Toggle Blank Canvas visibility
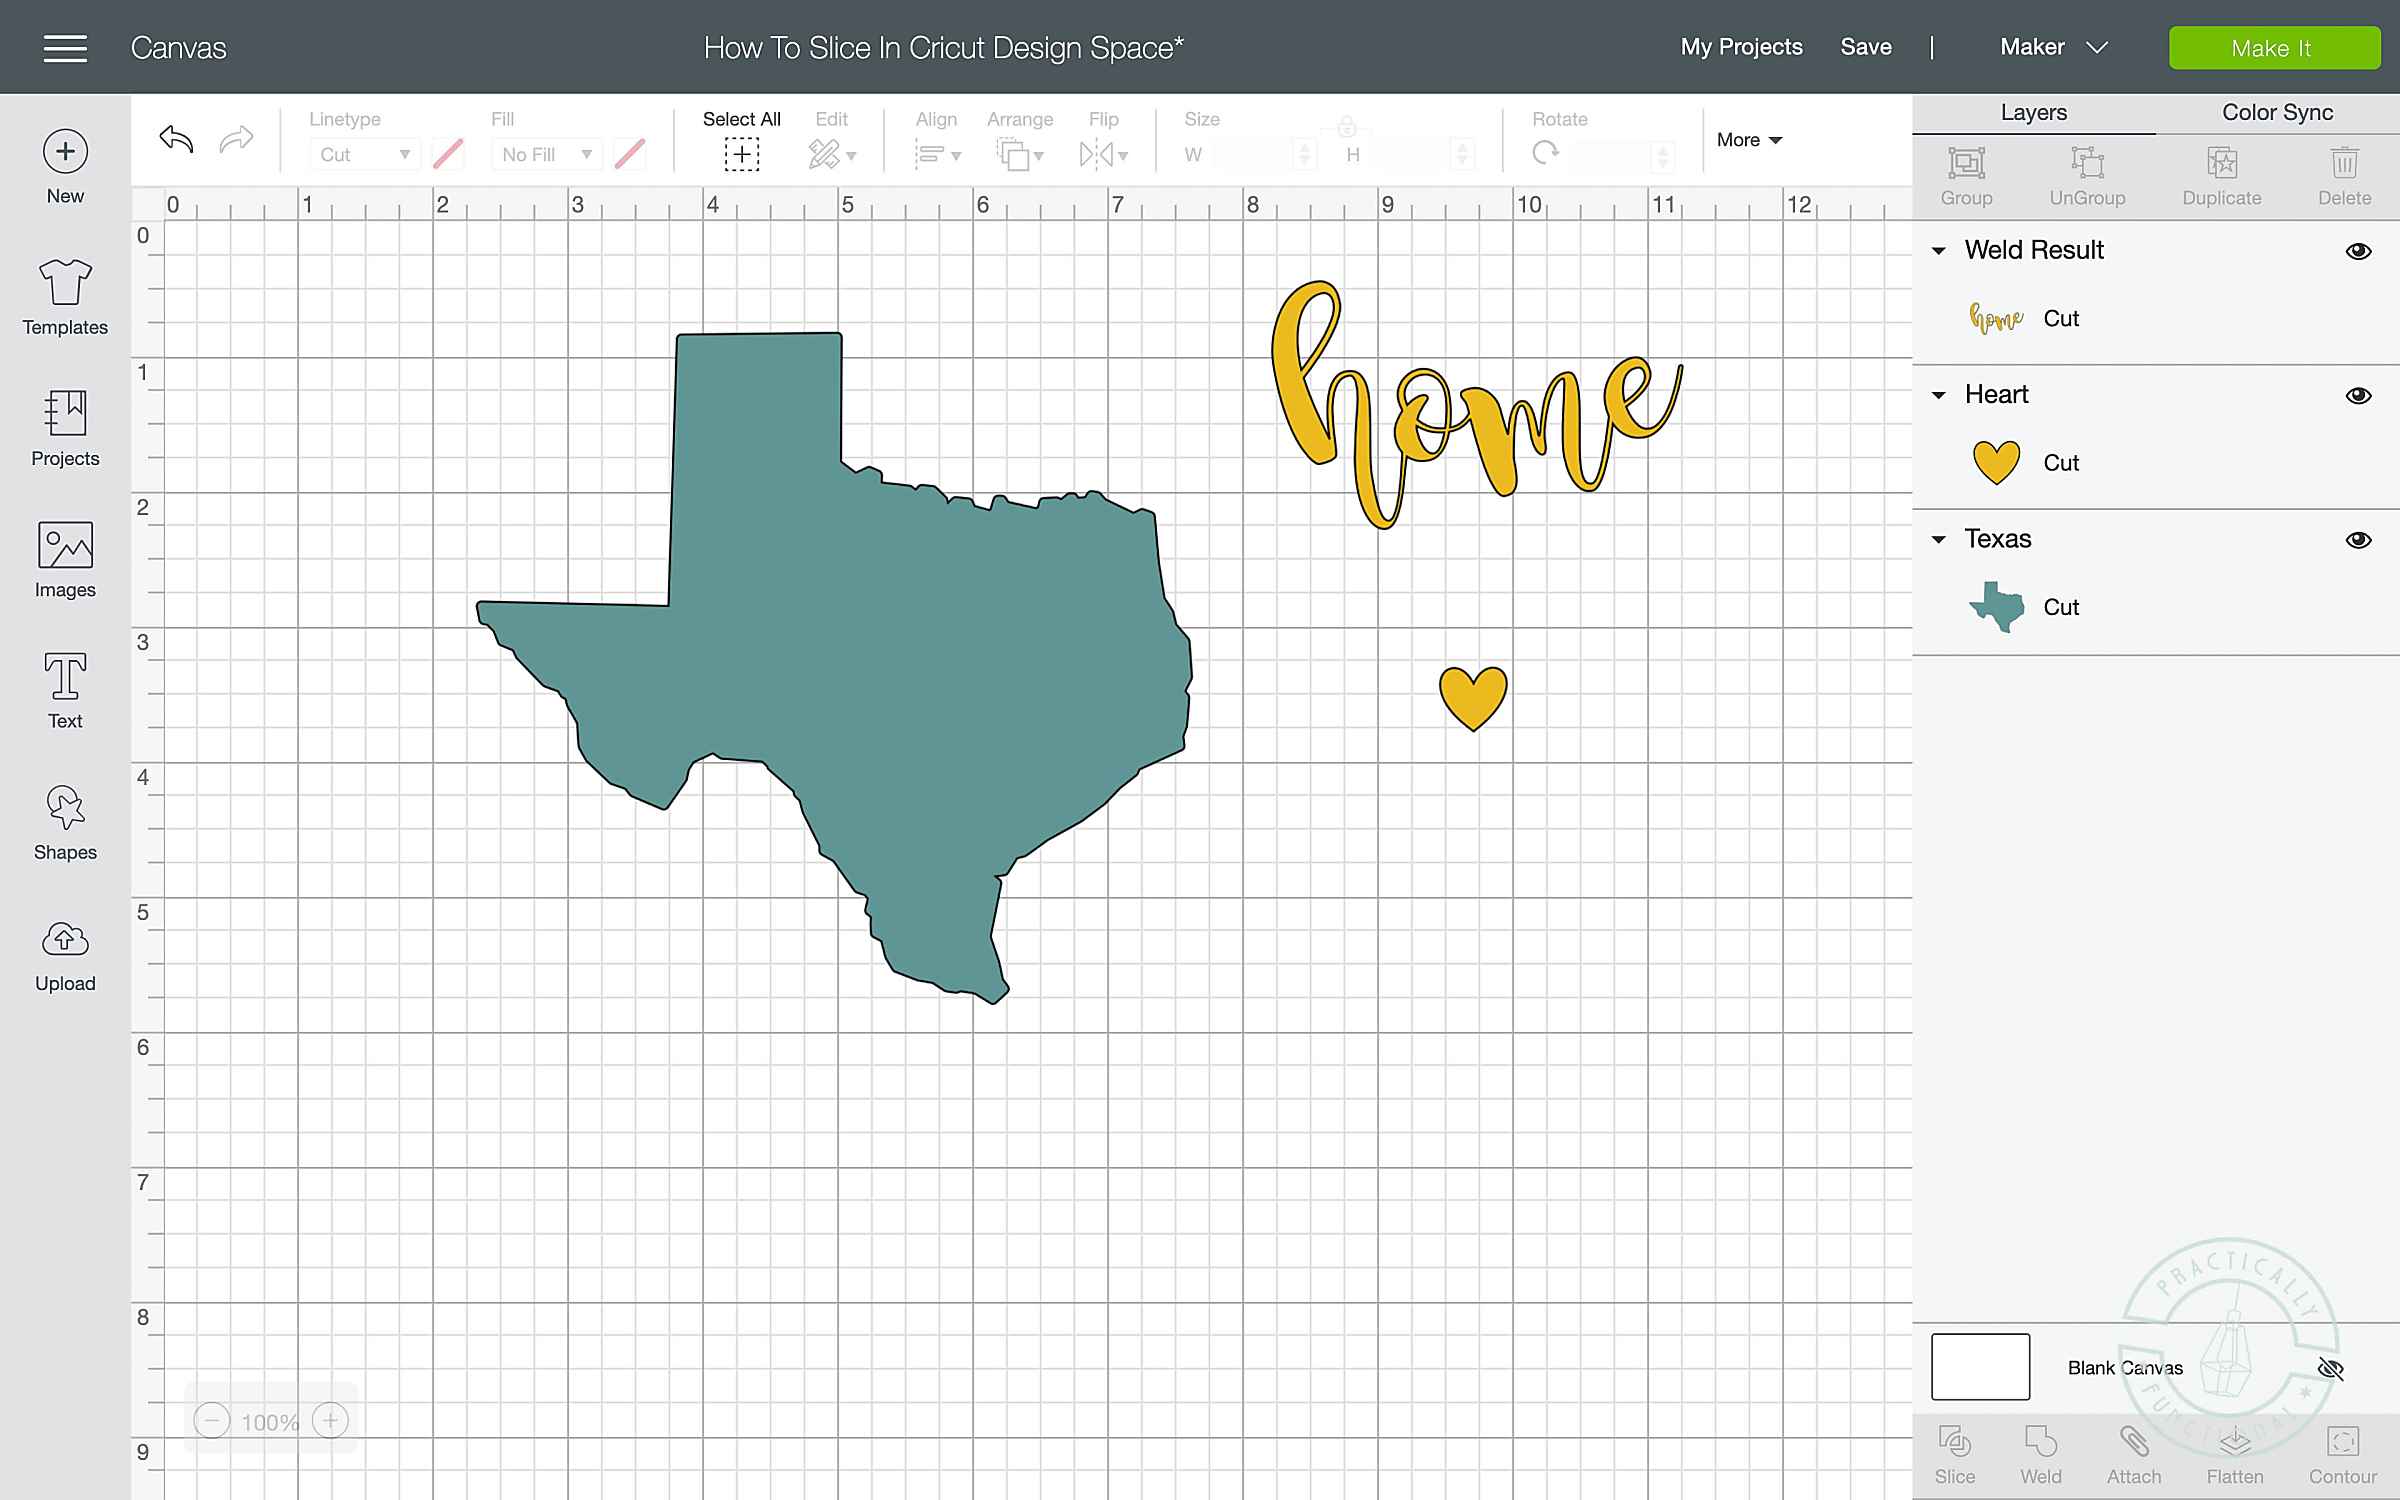Image resolution: width=2400 pixels, height=1500 pixels. (2331, 1368)
